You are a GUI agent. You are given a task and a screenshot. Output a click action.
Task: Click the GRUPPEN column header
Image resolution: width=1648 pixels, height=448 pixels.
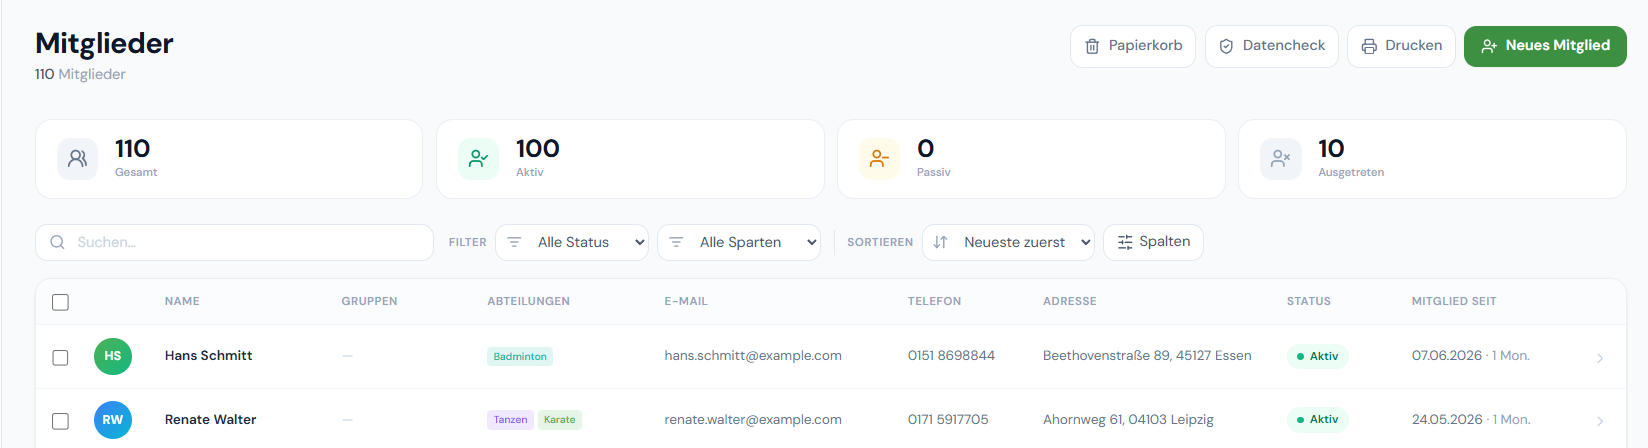pyautogui.click(x=369, y=301)
